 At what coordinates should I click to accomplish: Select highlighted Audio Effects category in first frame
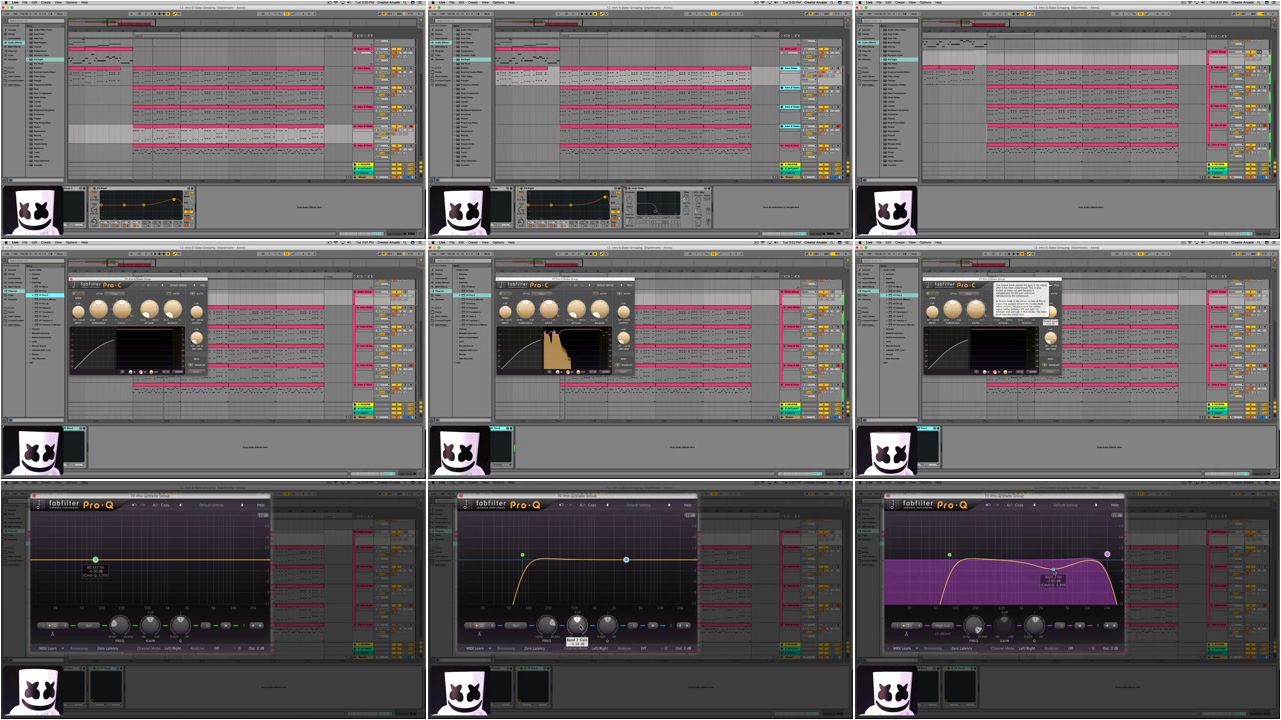point(16,42)
